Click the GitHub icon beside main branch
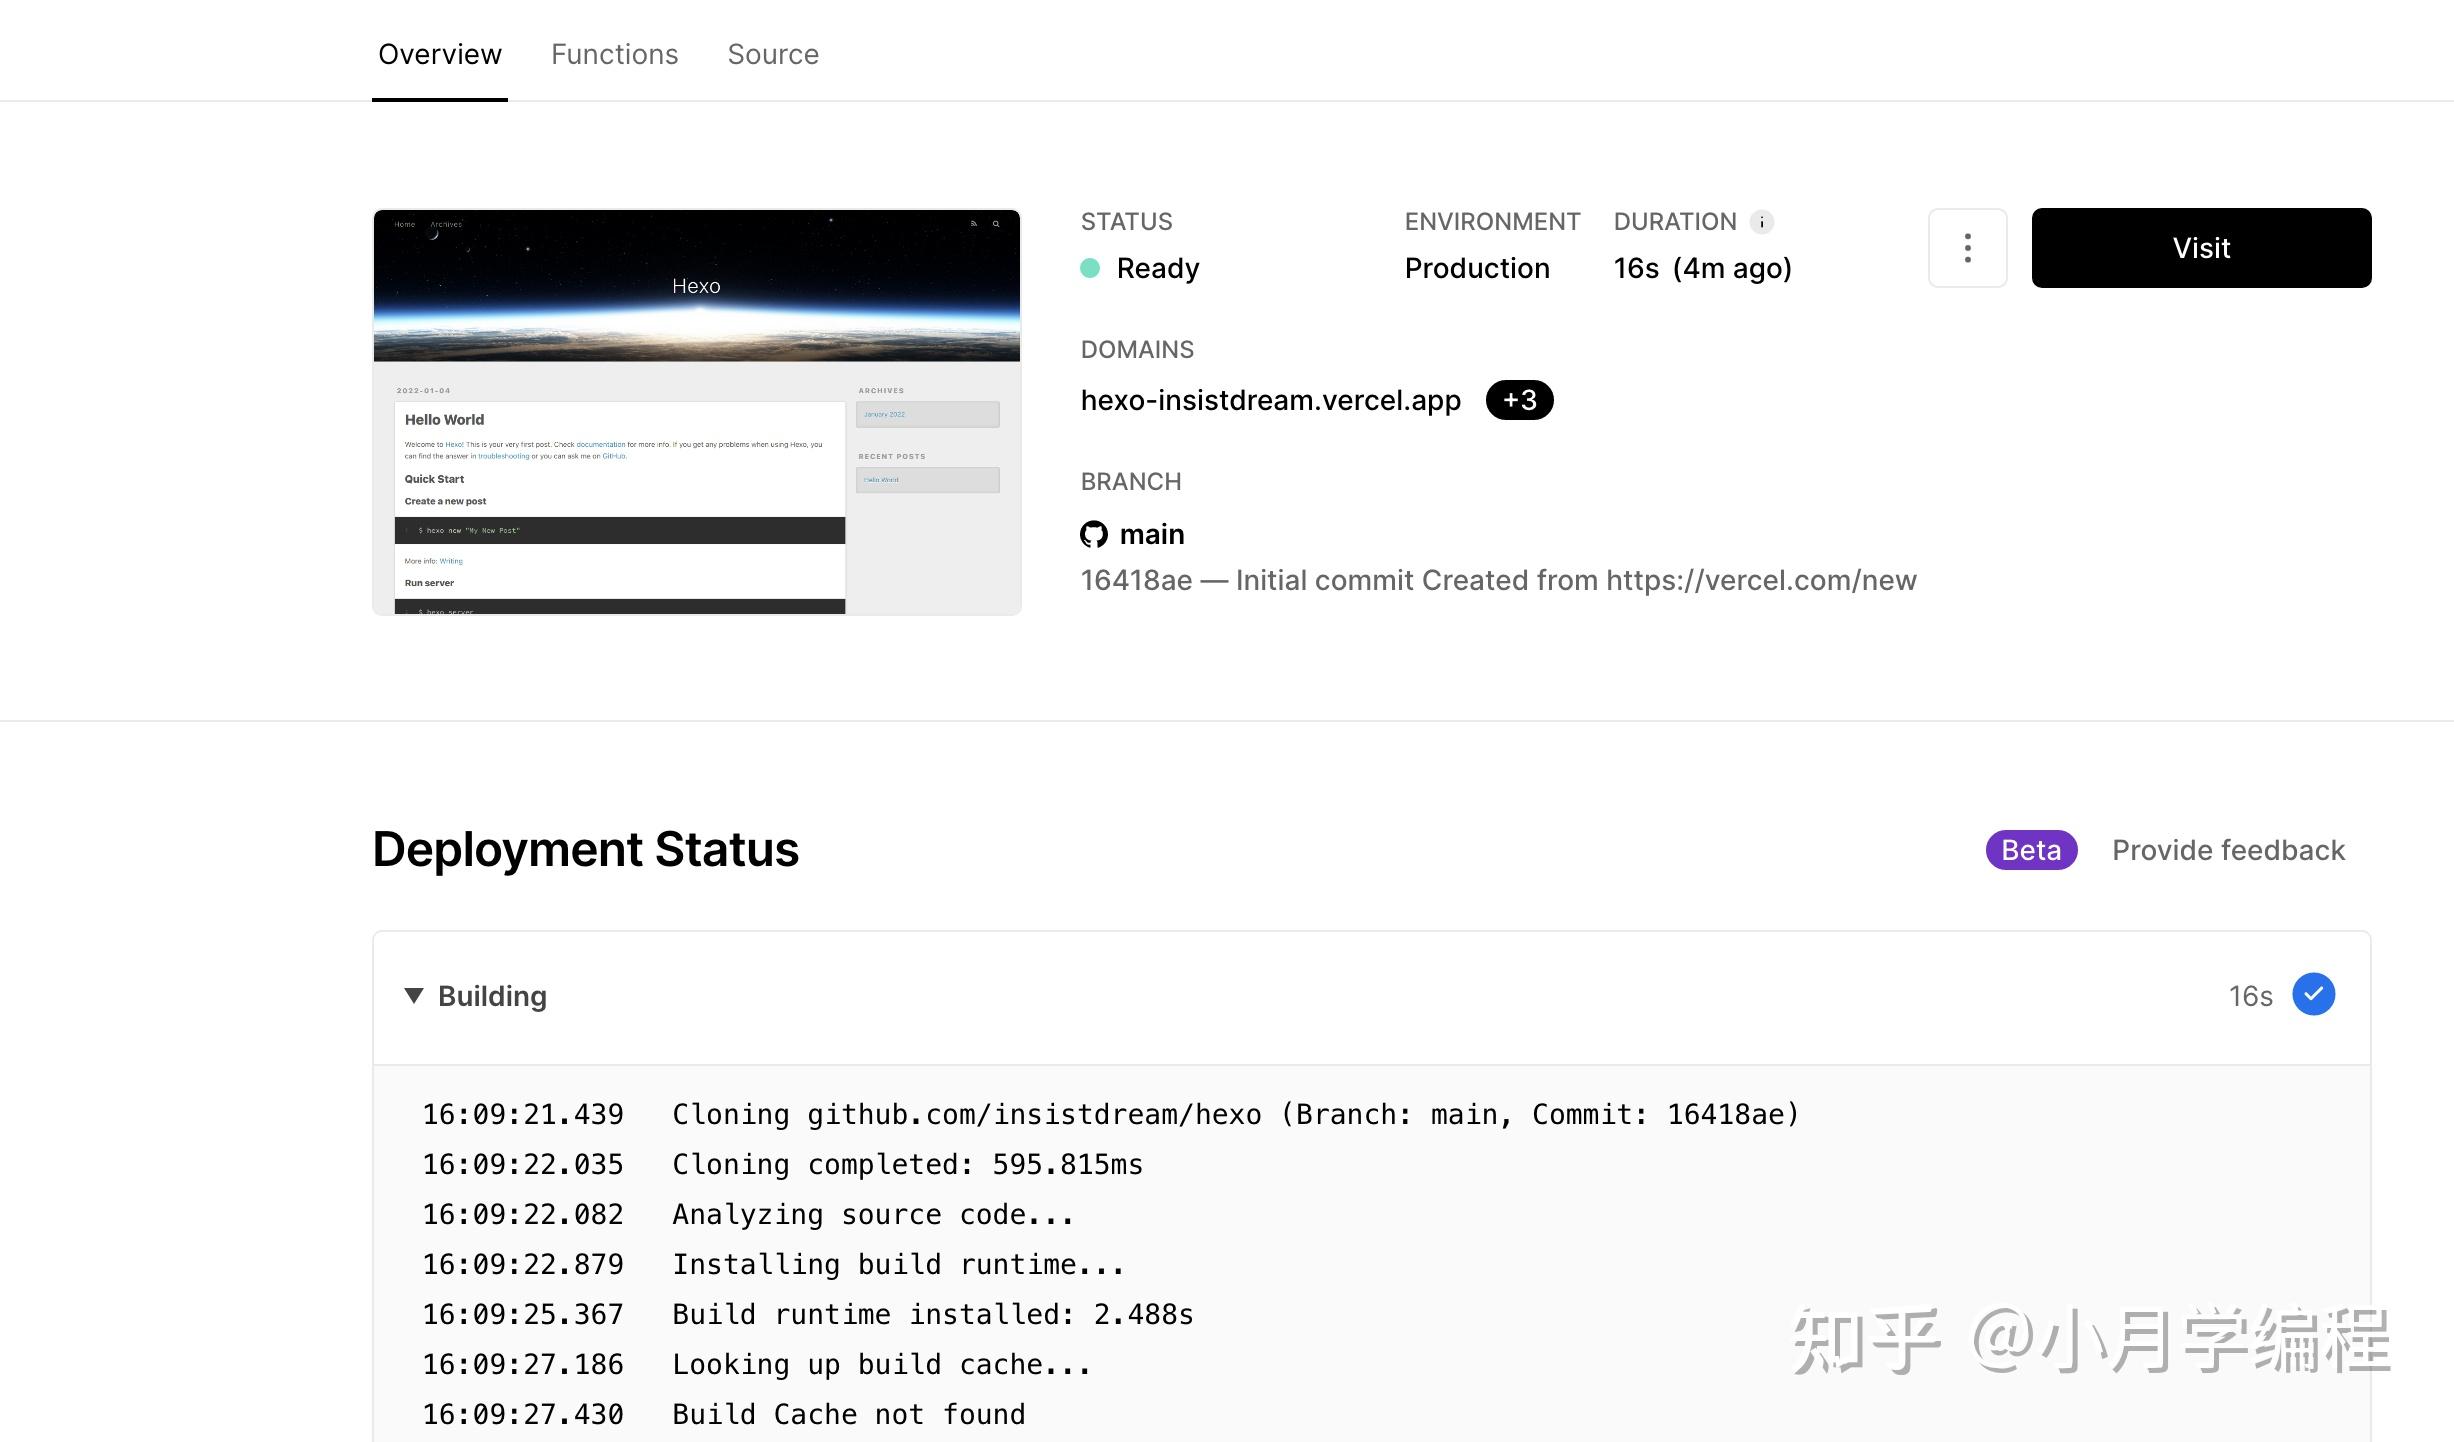The image size is (2454, 1442). tap(1095, 534)
